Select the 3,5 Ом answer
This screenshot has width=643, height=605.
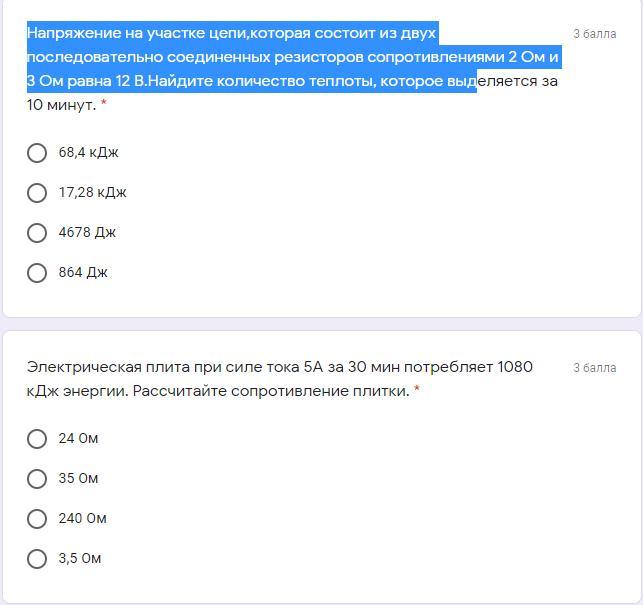37,558
